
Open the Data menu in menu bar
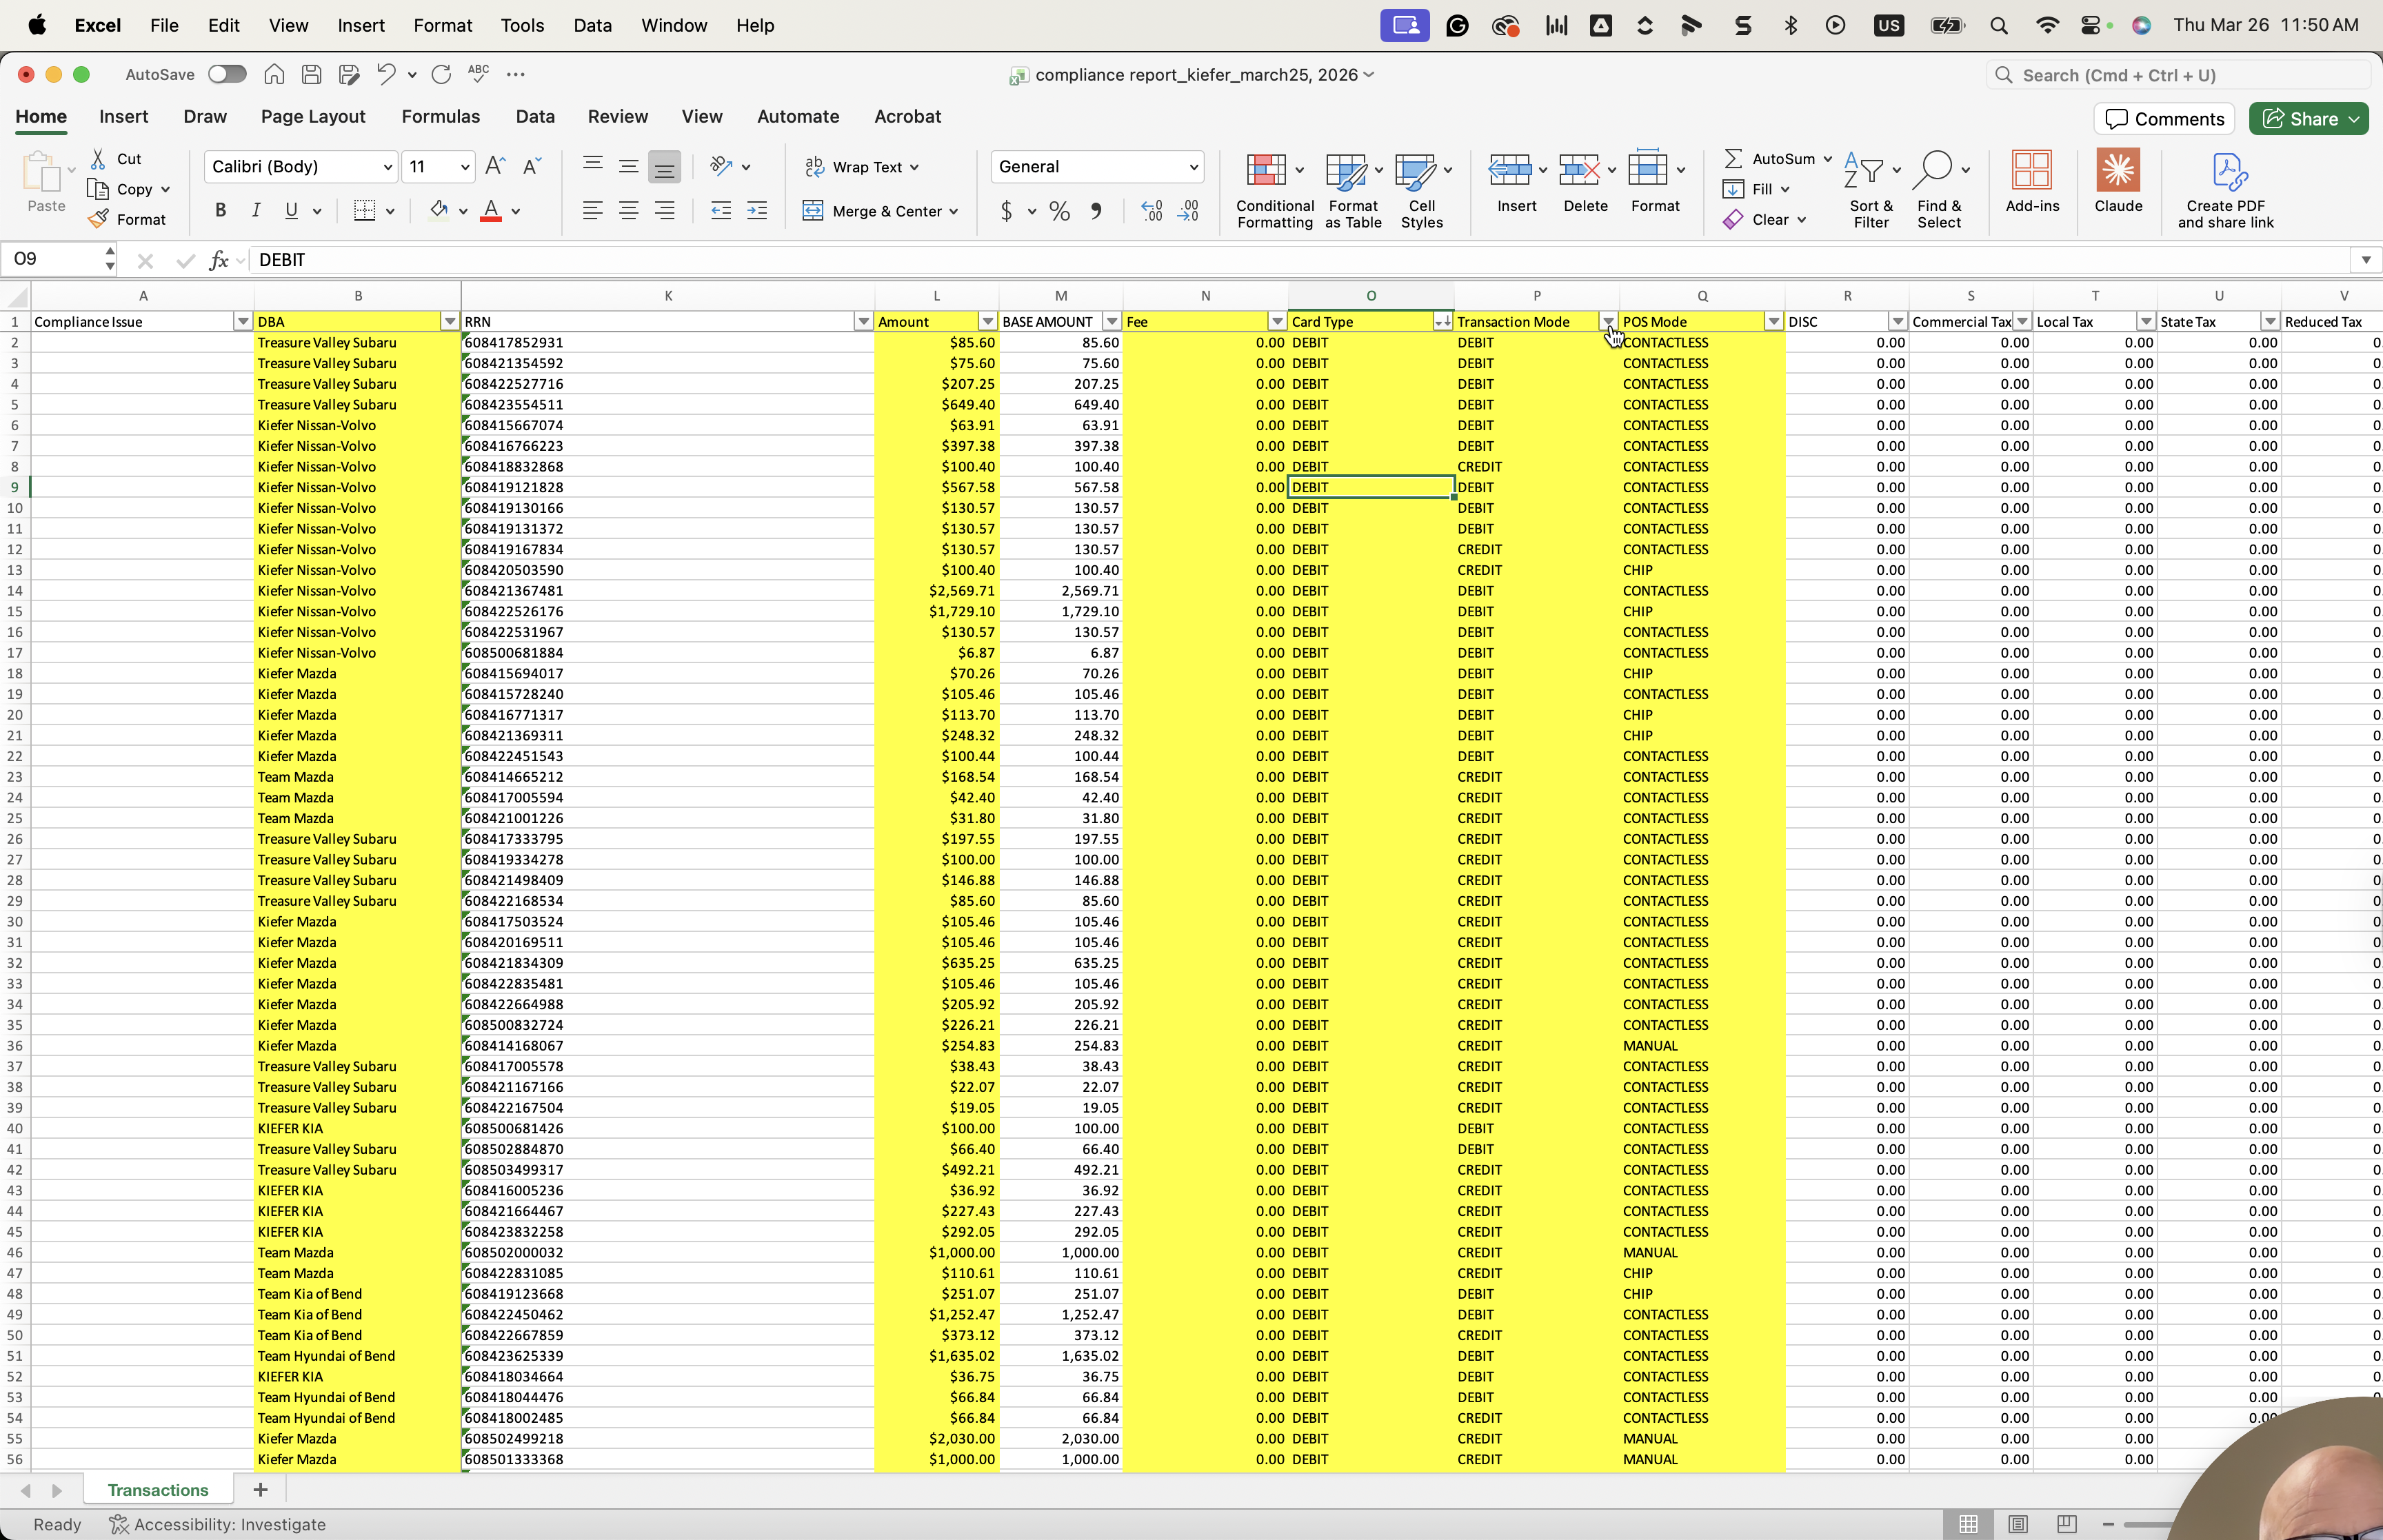pyautogui.click(x=592, y=25)
